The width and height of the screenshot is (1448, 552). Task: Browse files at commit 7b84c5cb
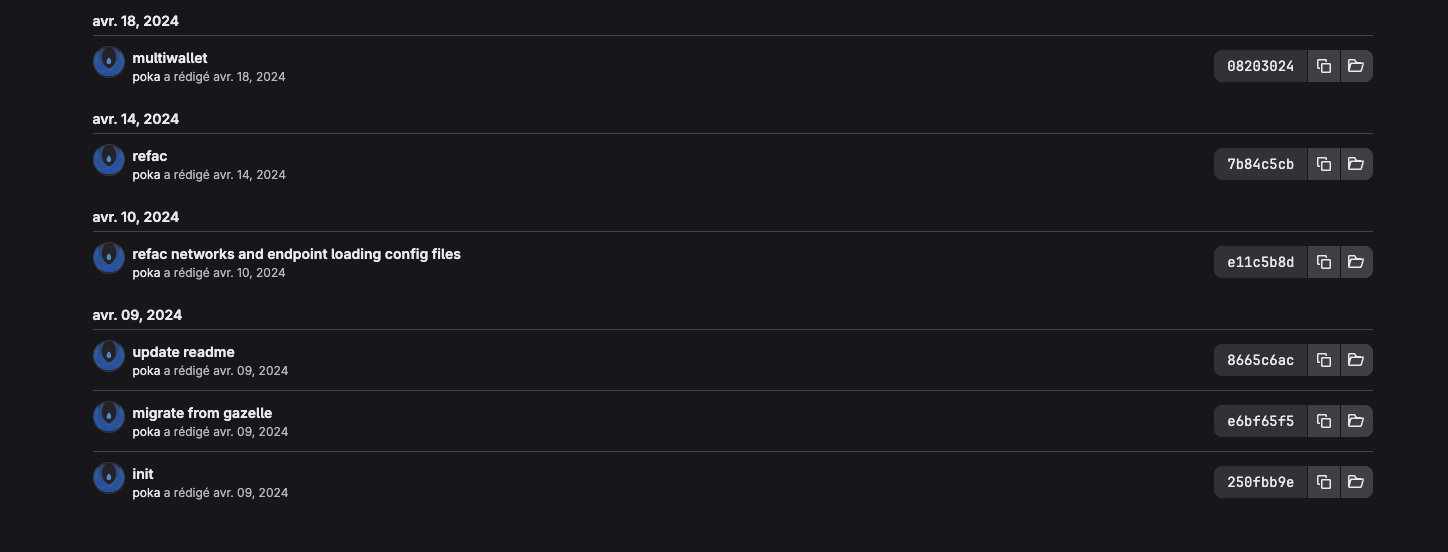coord(1356,164)
